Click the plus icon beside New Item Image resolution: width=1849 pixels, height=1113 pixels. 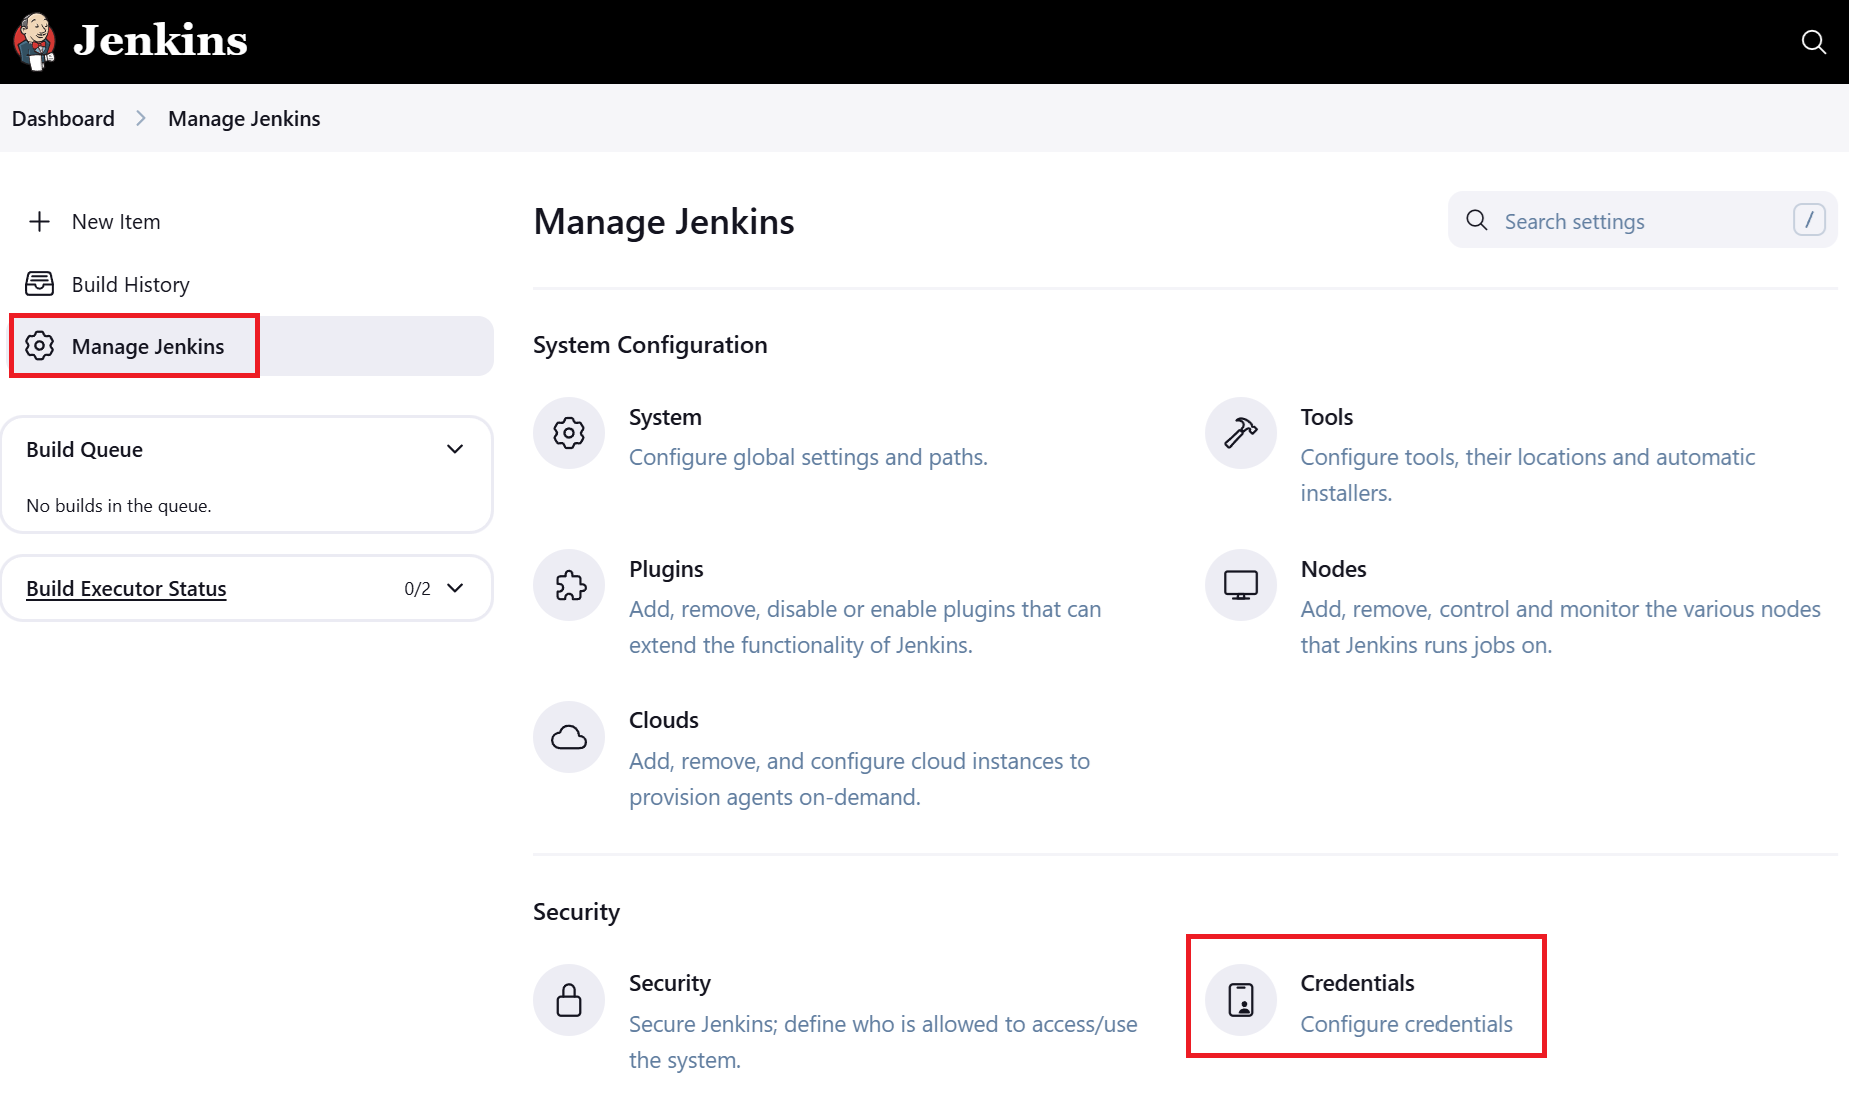click(x=39, y=222)
